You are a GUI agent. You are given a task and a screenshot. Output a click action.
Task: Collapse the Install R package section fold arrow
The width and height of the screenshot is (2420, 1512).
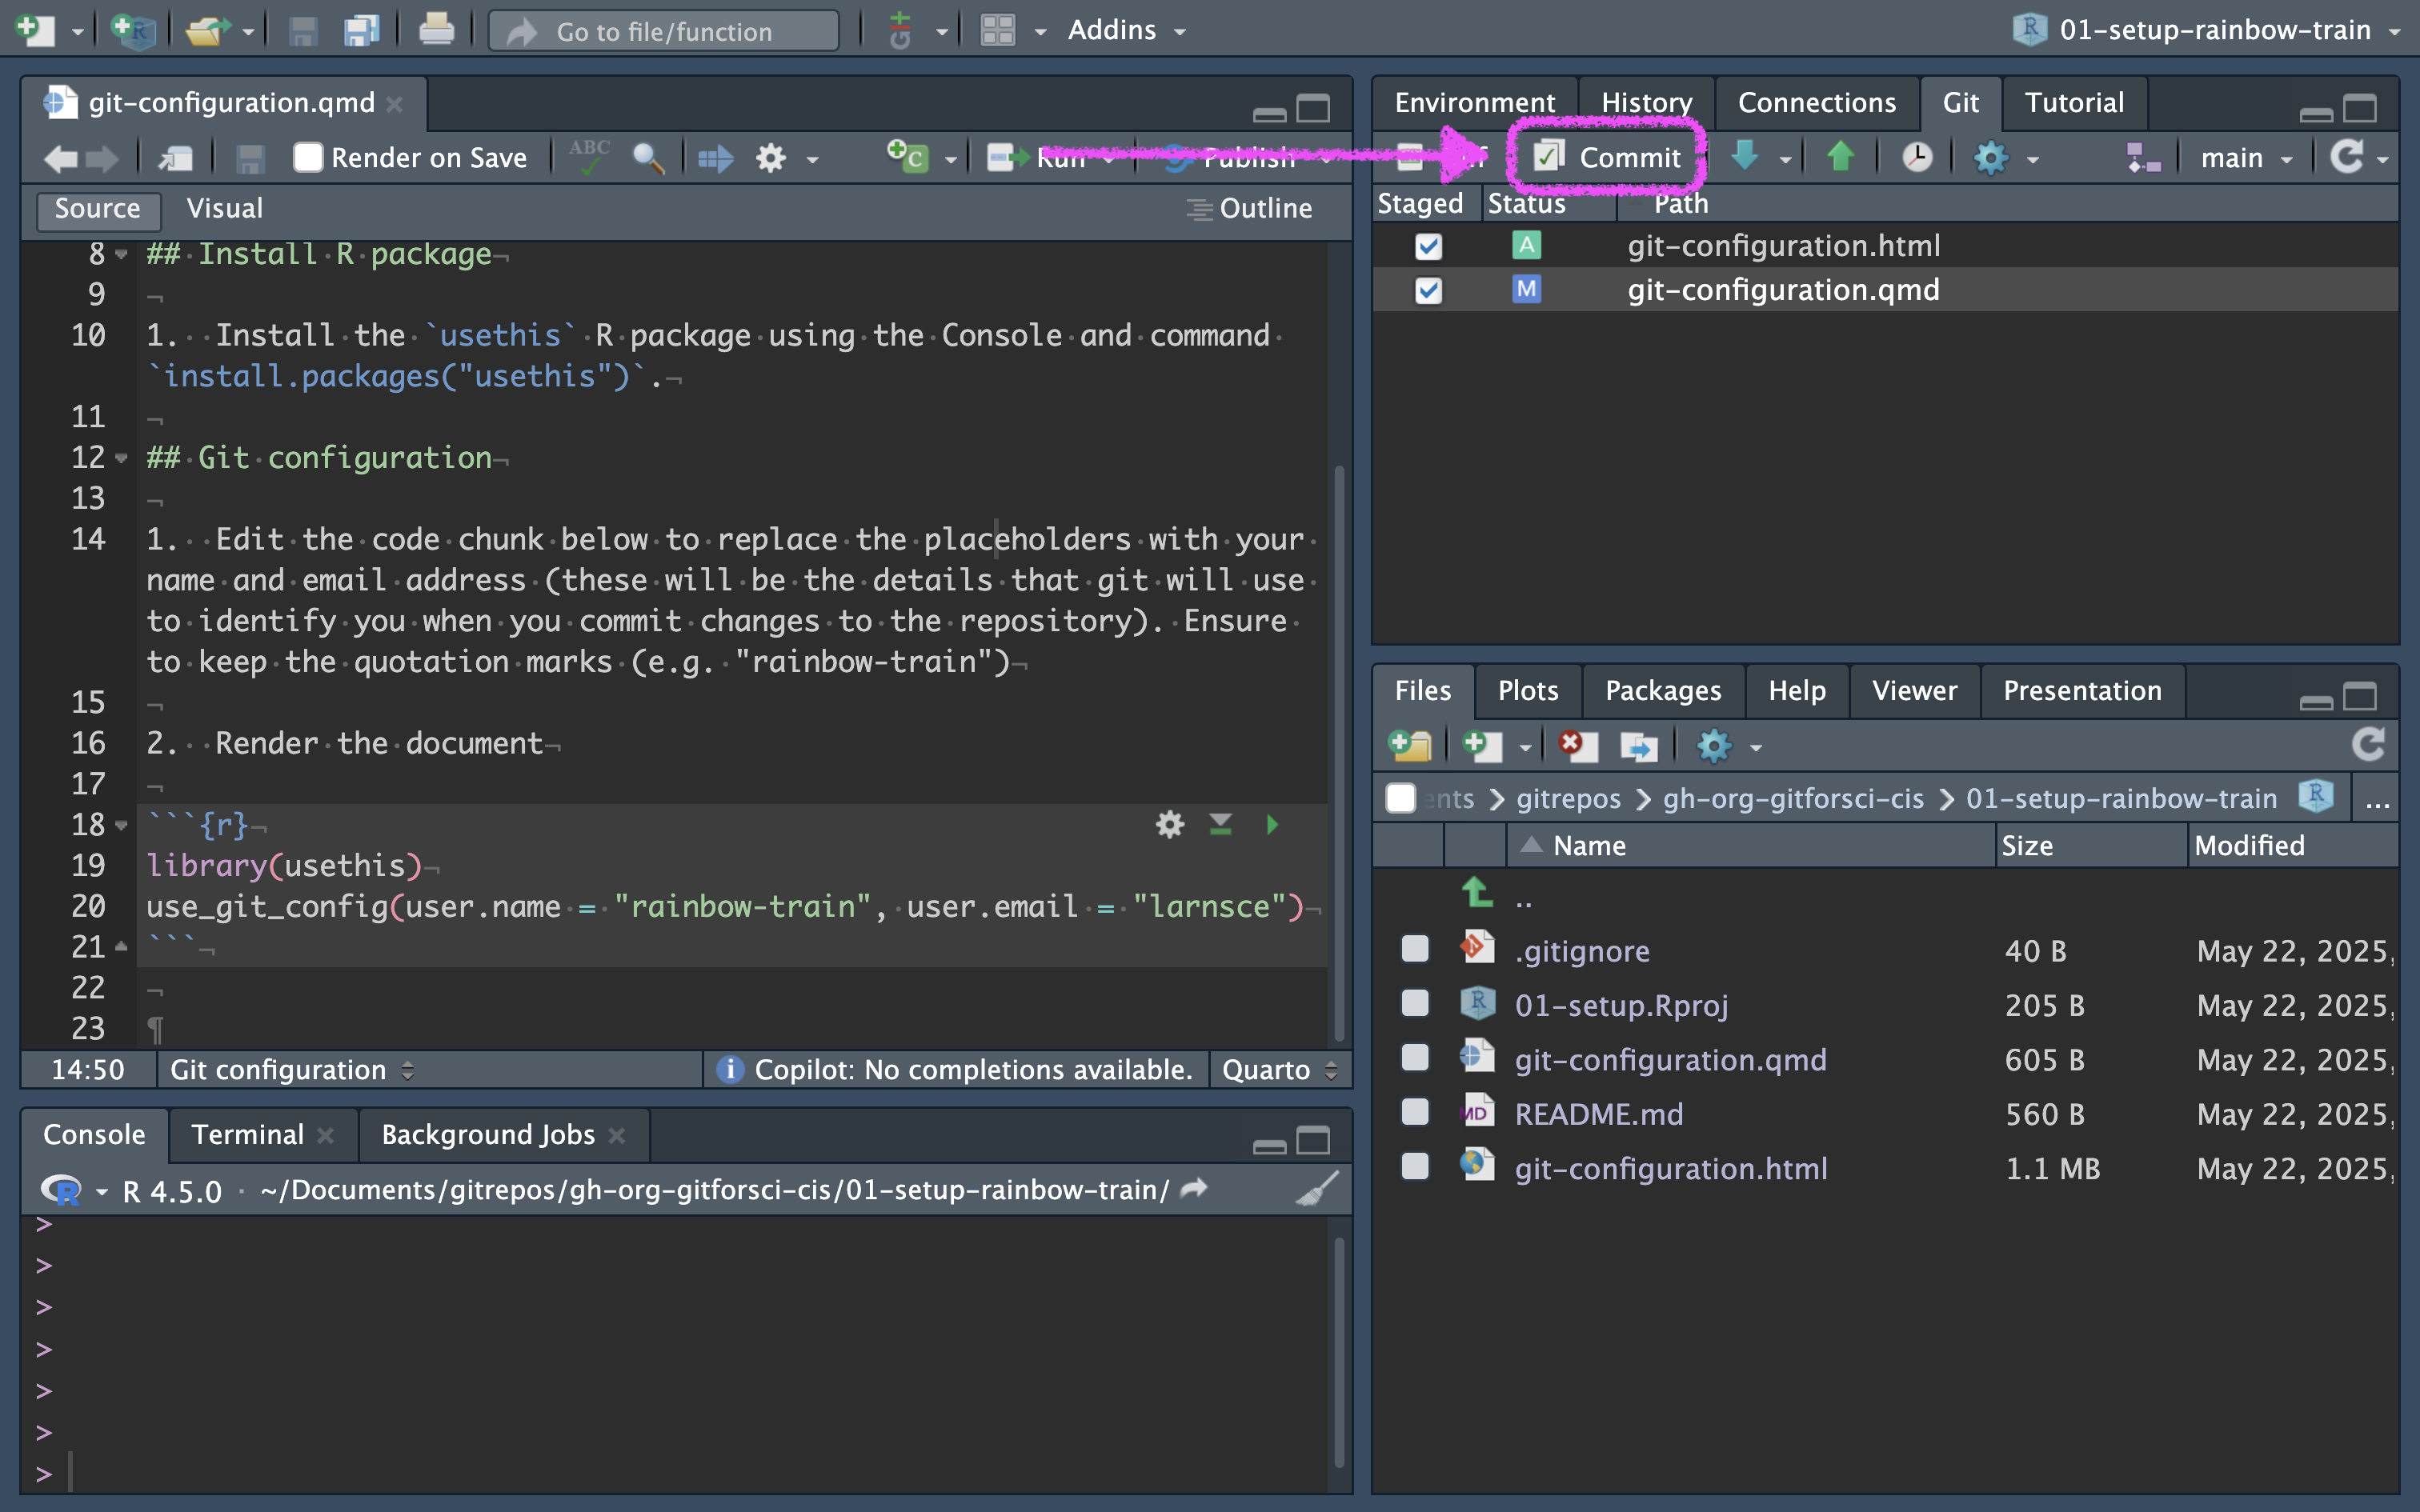[122, 254]
